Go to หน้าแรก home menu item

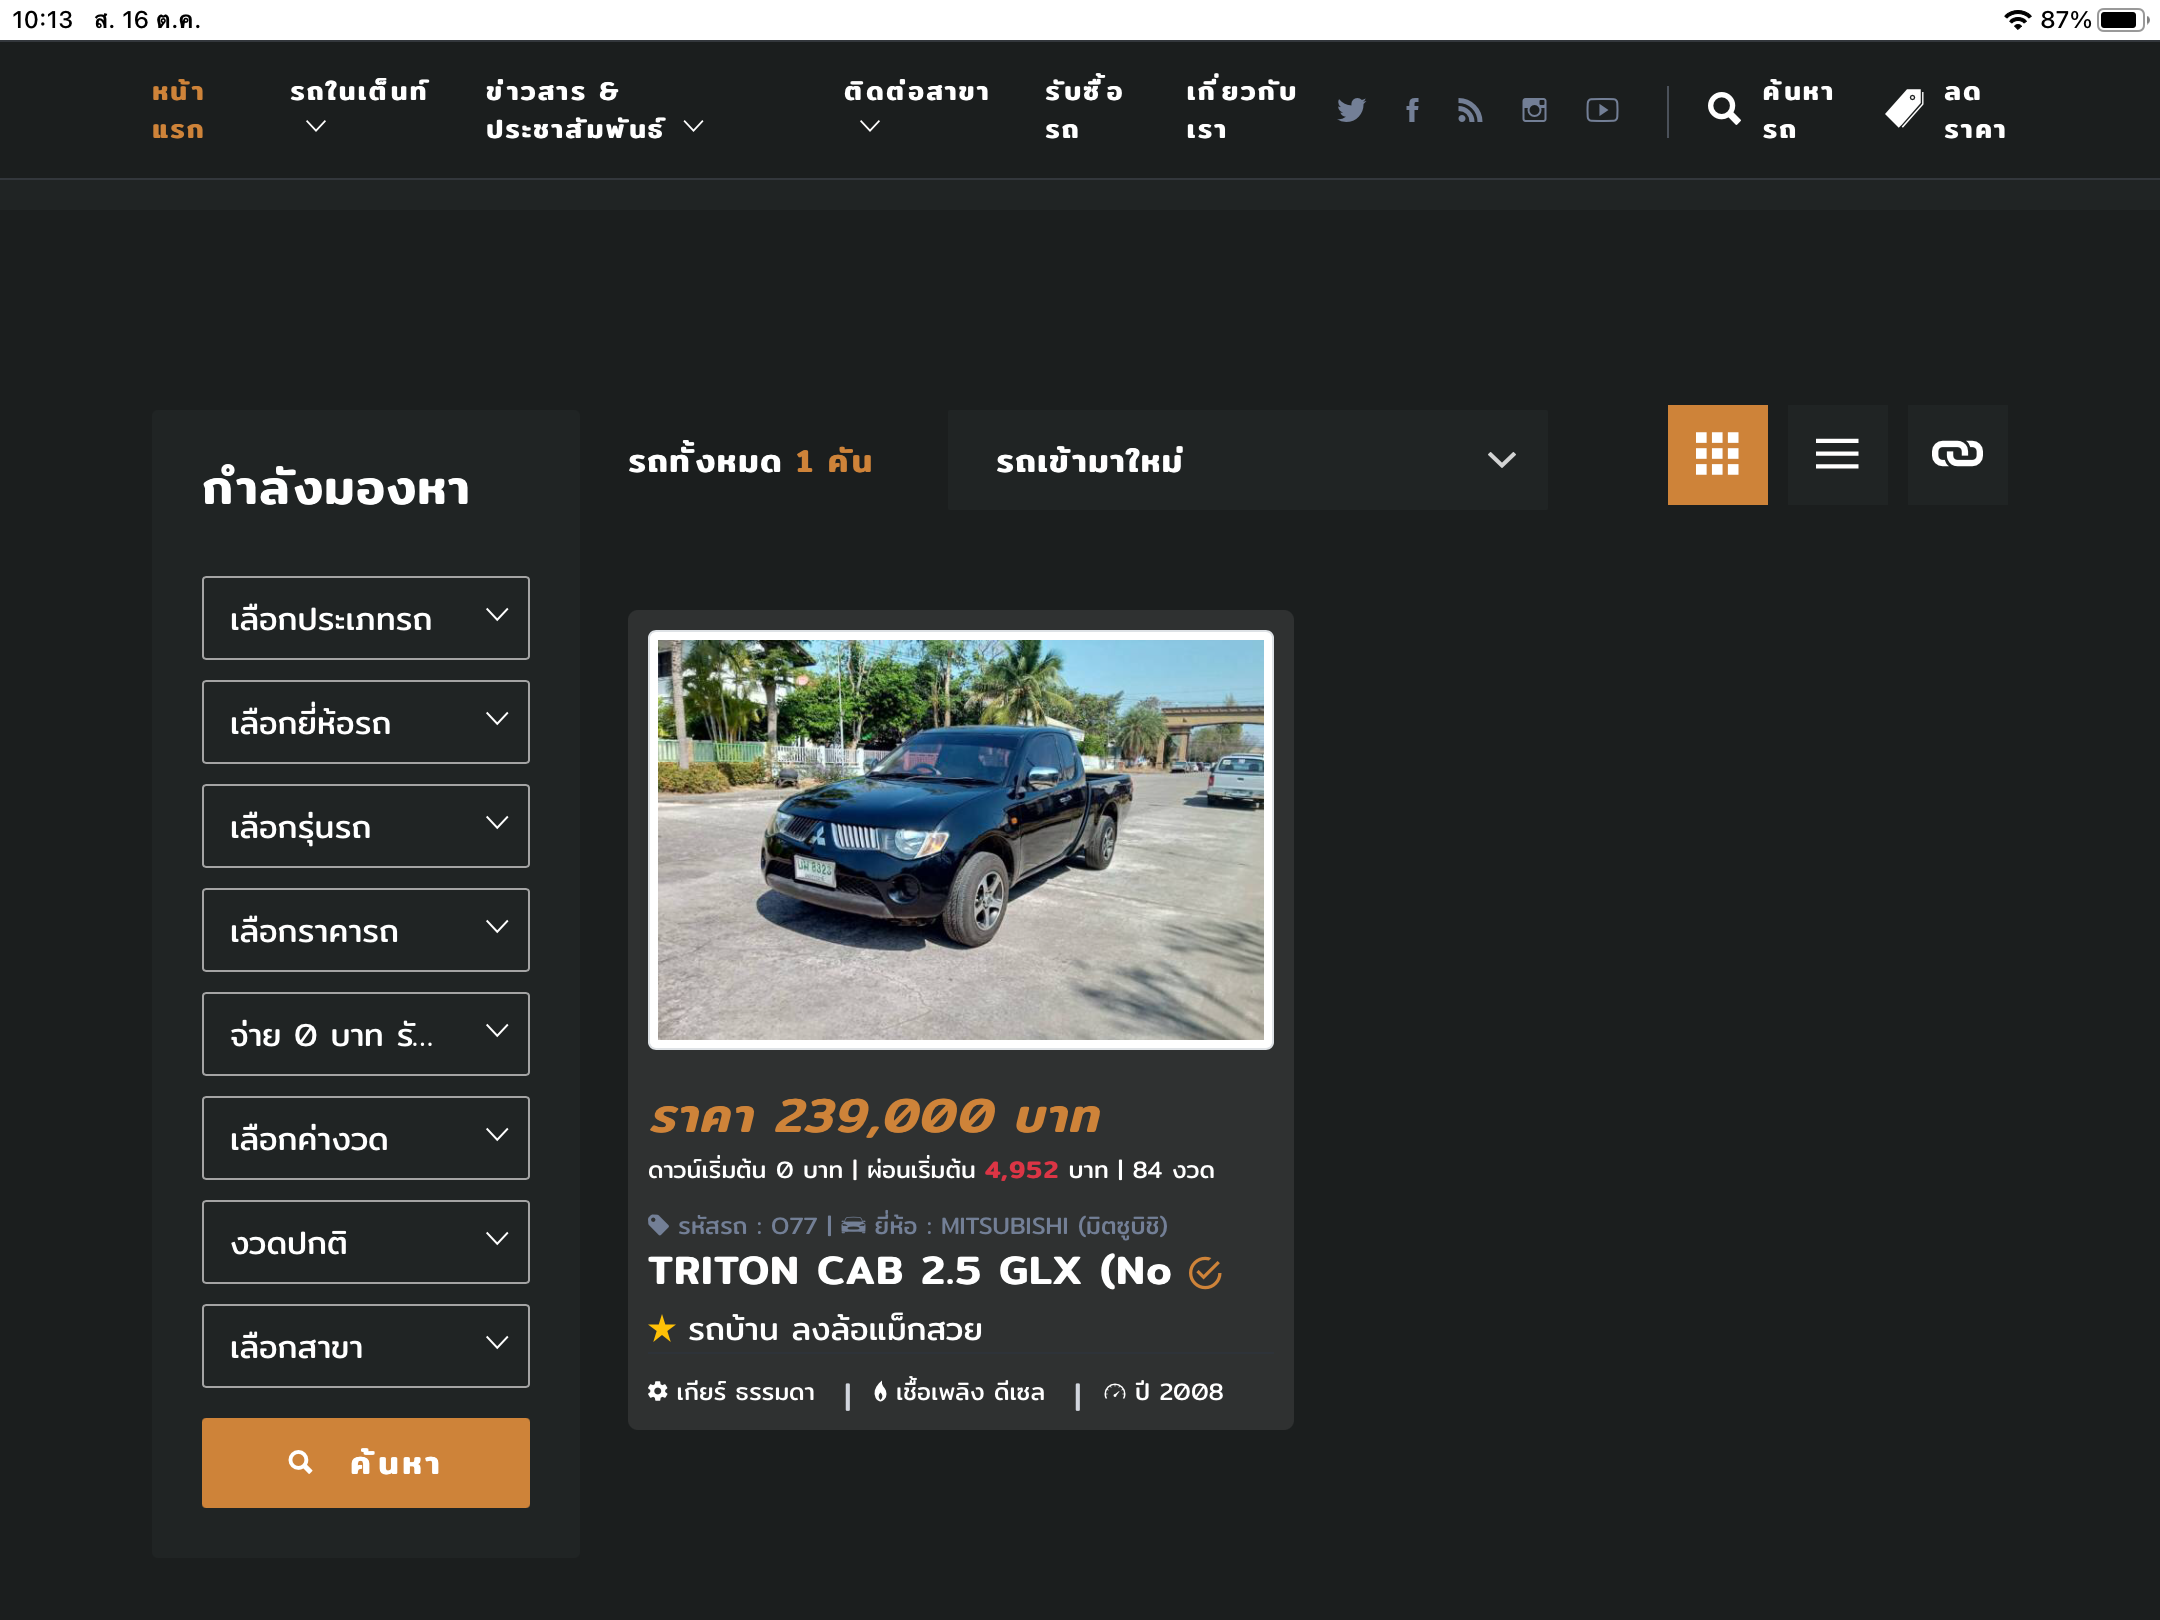coord(178,110)
